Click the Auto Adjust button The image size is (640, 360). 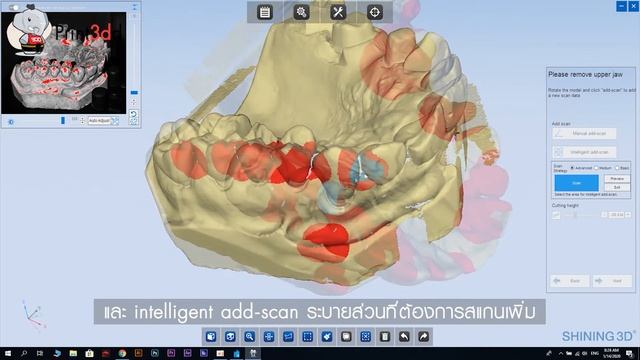click(x=99, y=121)
